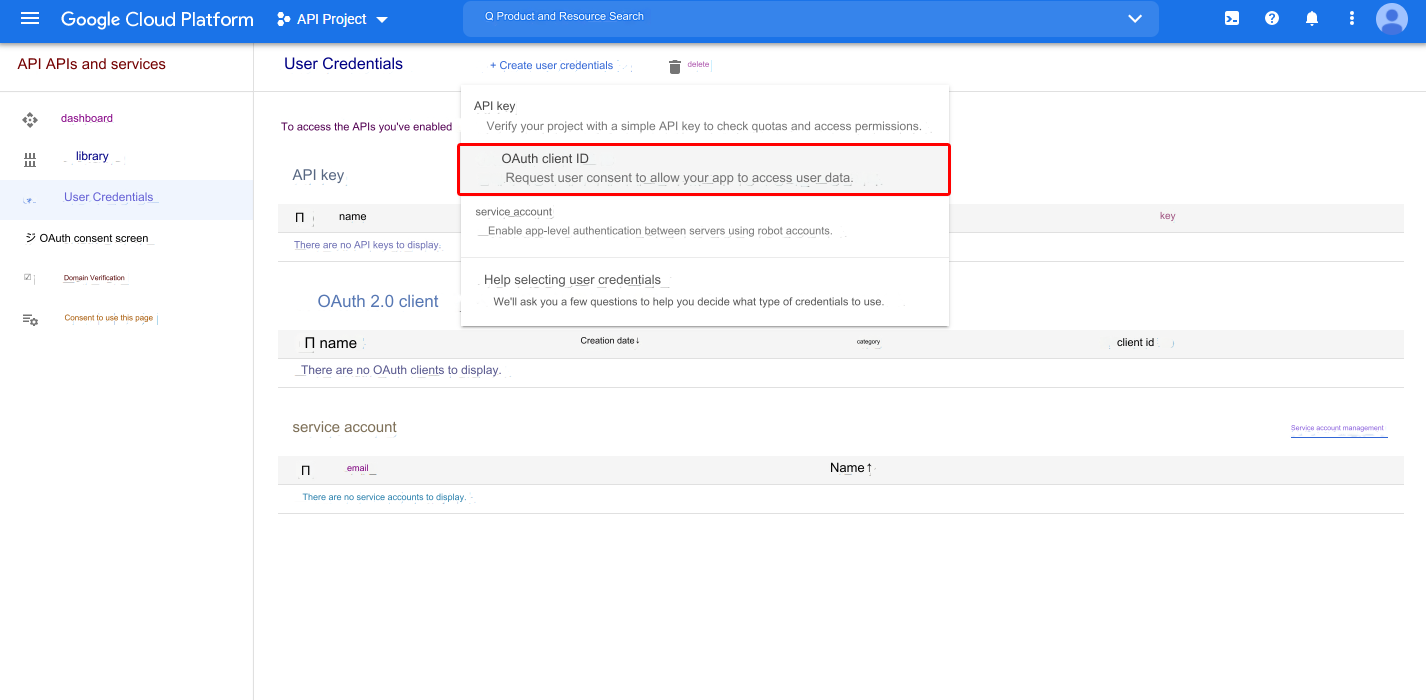Tick the select-all checkbox in OAuth client table
Viewport: 1426px width, 700px height.
point(310,343)
